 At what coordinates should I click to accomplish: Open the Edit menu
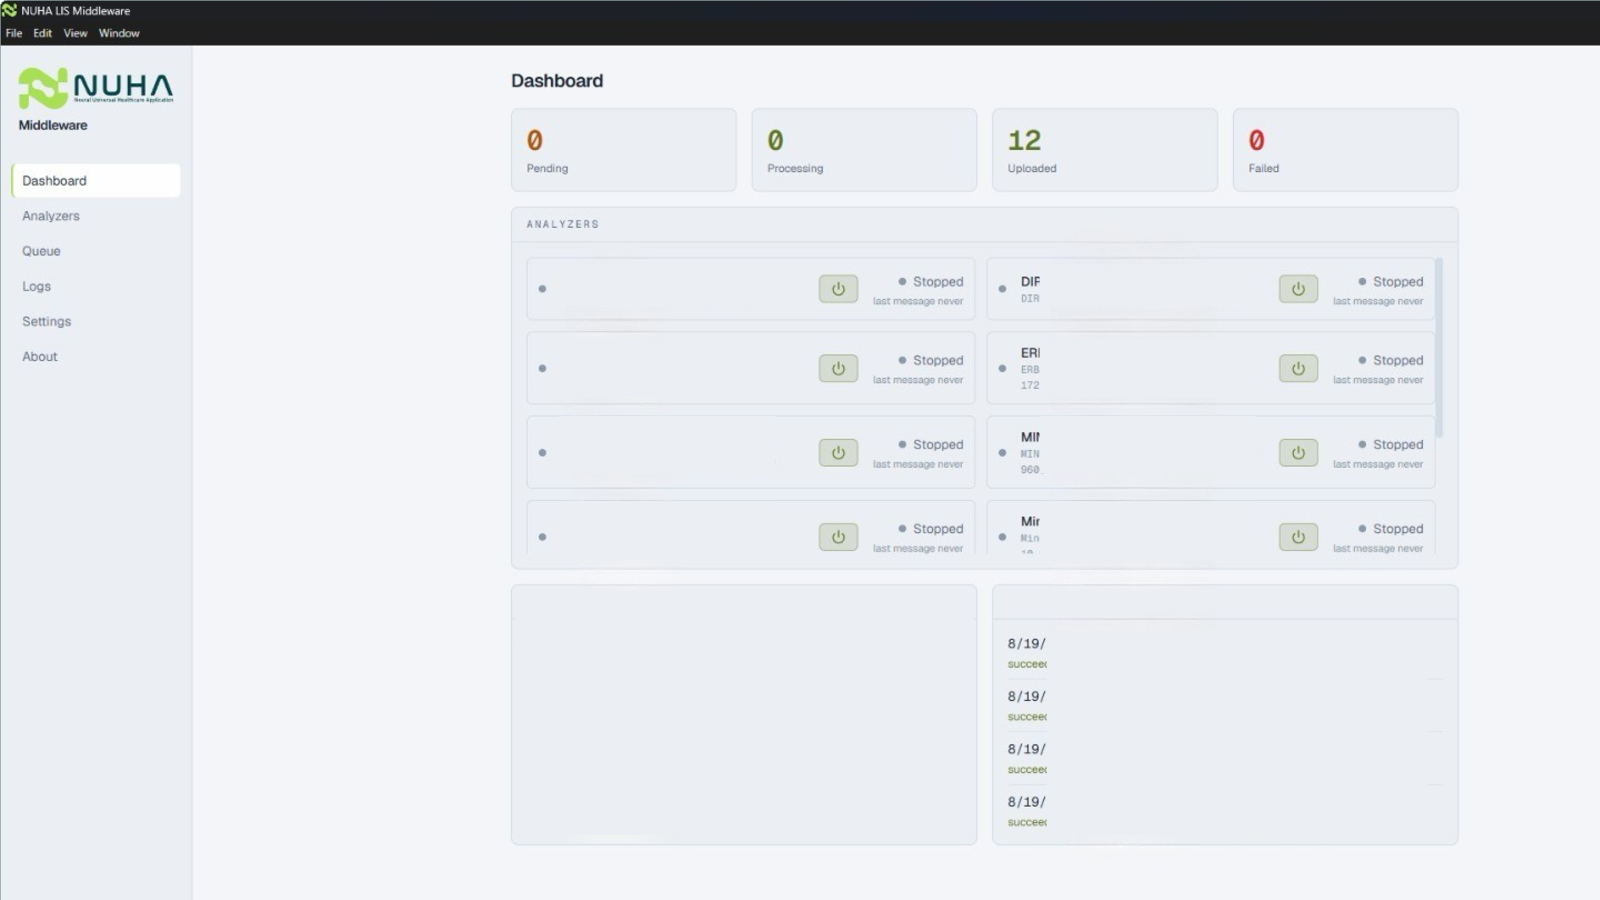point(42,33)
